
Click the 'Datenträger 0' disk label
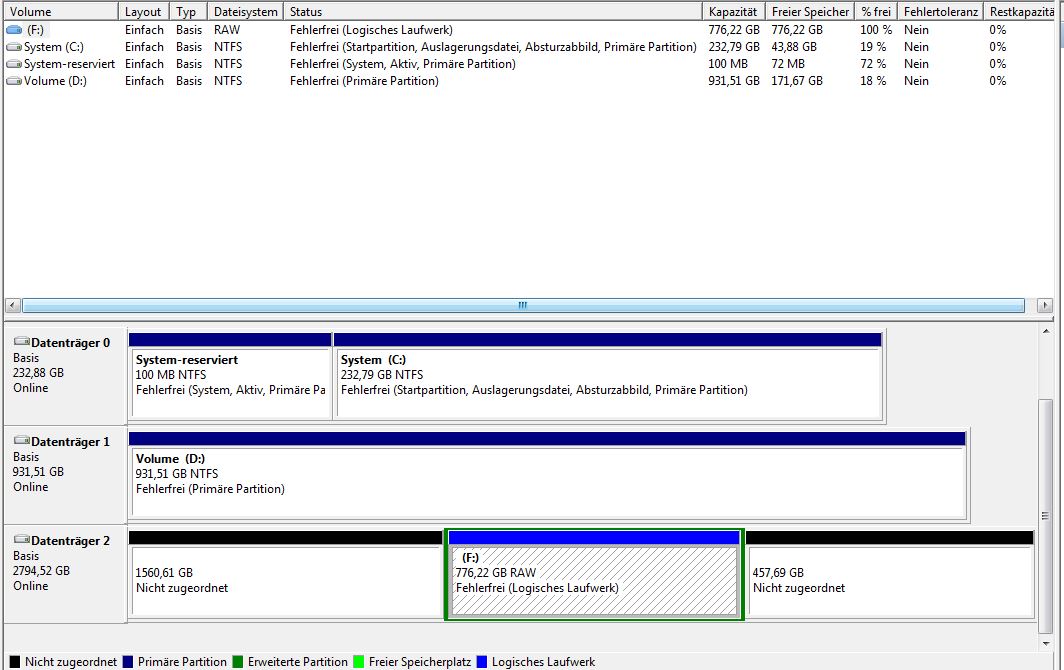[71, 343]
